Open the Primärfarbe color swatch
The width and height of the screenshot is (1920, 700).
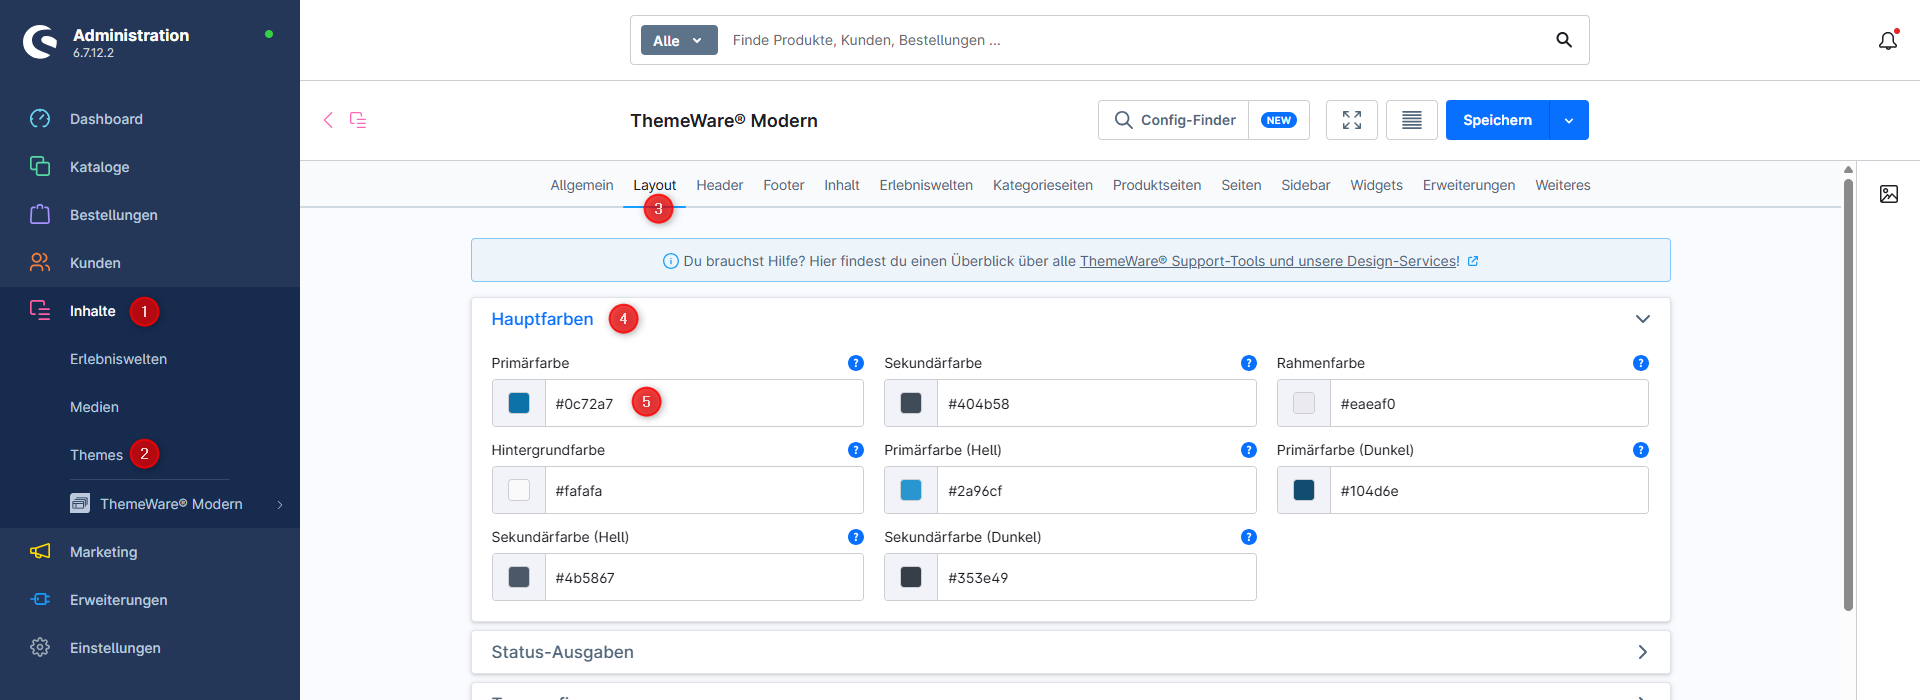pos(519,403)
